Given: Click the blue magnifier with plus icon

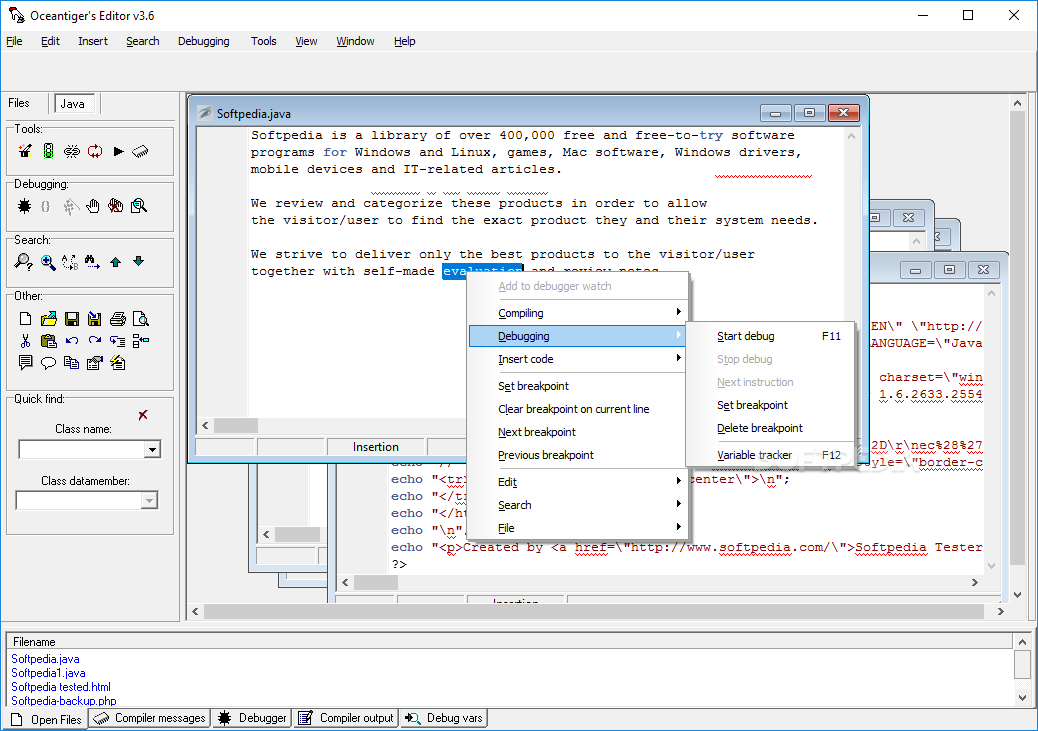Looking at the screenshot, I should pos(48,262).
